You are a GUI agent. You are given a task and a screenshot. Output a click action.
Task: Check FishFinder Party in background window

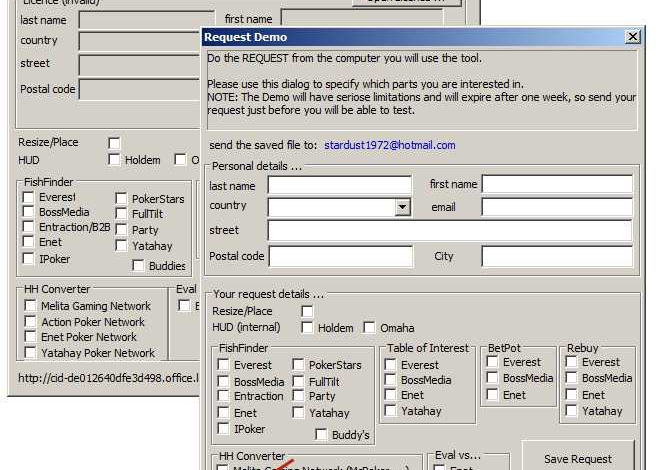point(121,230)
